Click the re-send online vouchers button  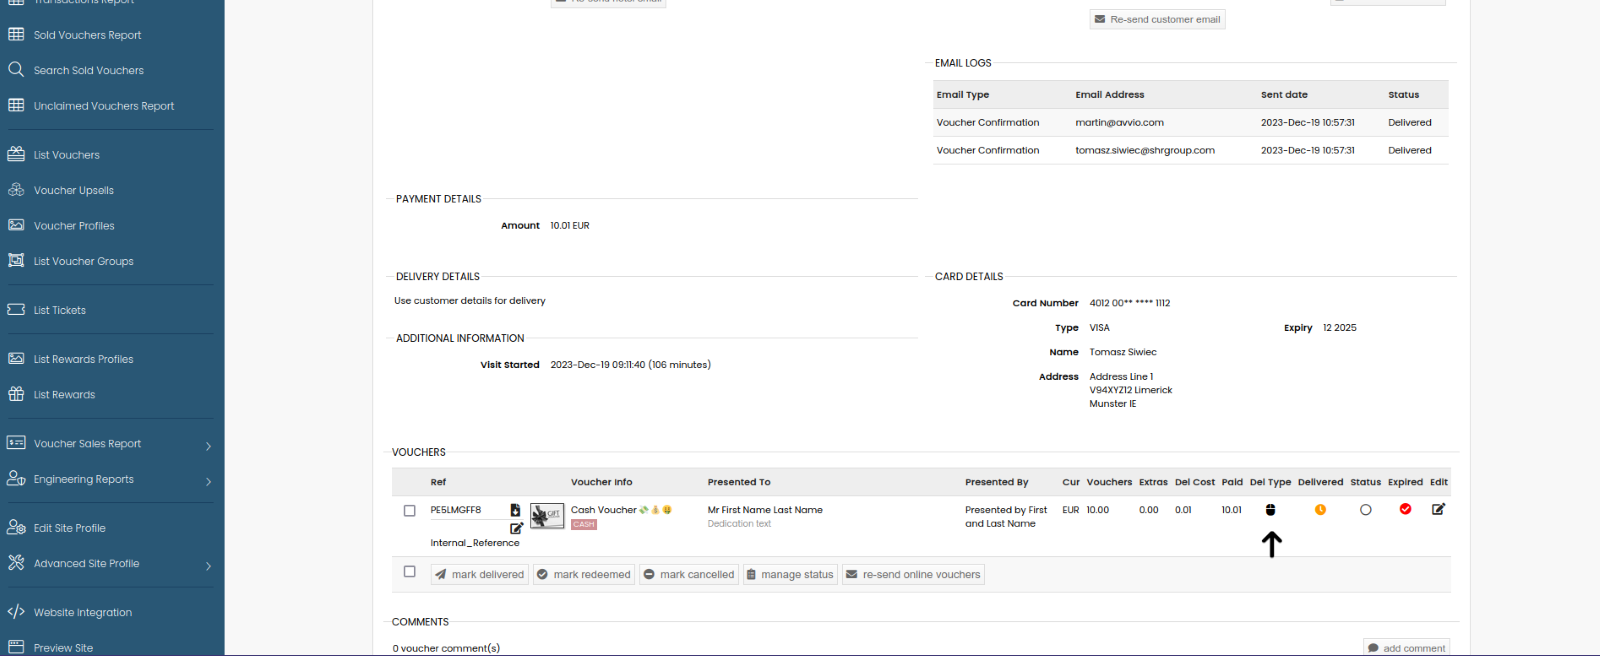point(913,574)
